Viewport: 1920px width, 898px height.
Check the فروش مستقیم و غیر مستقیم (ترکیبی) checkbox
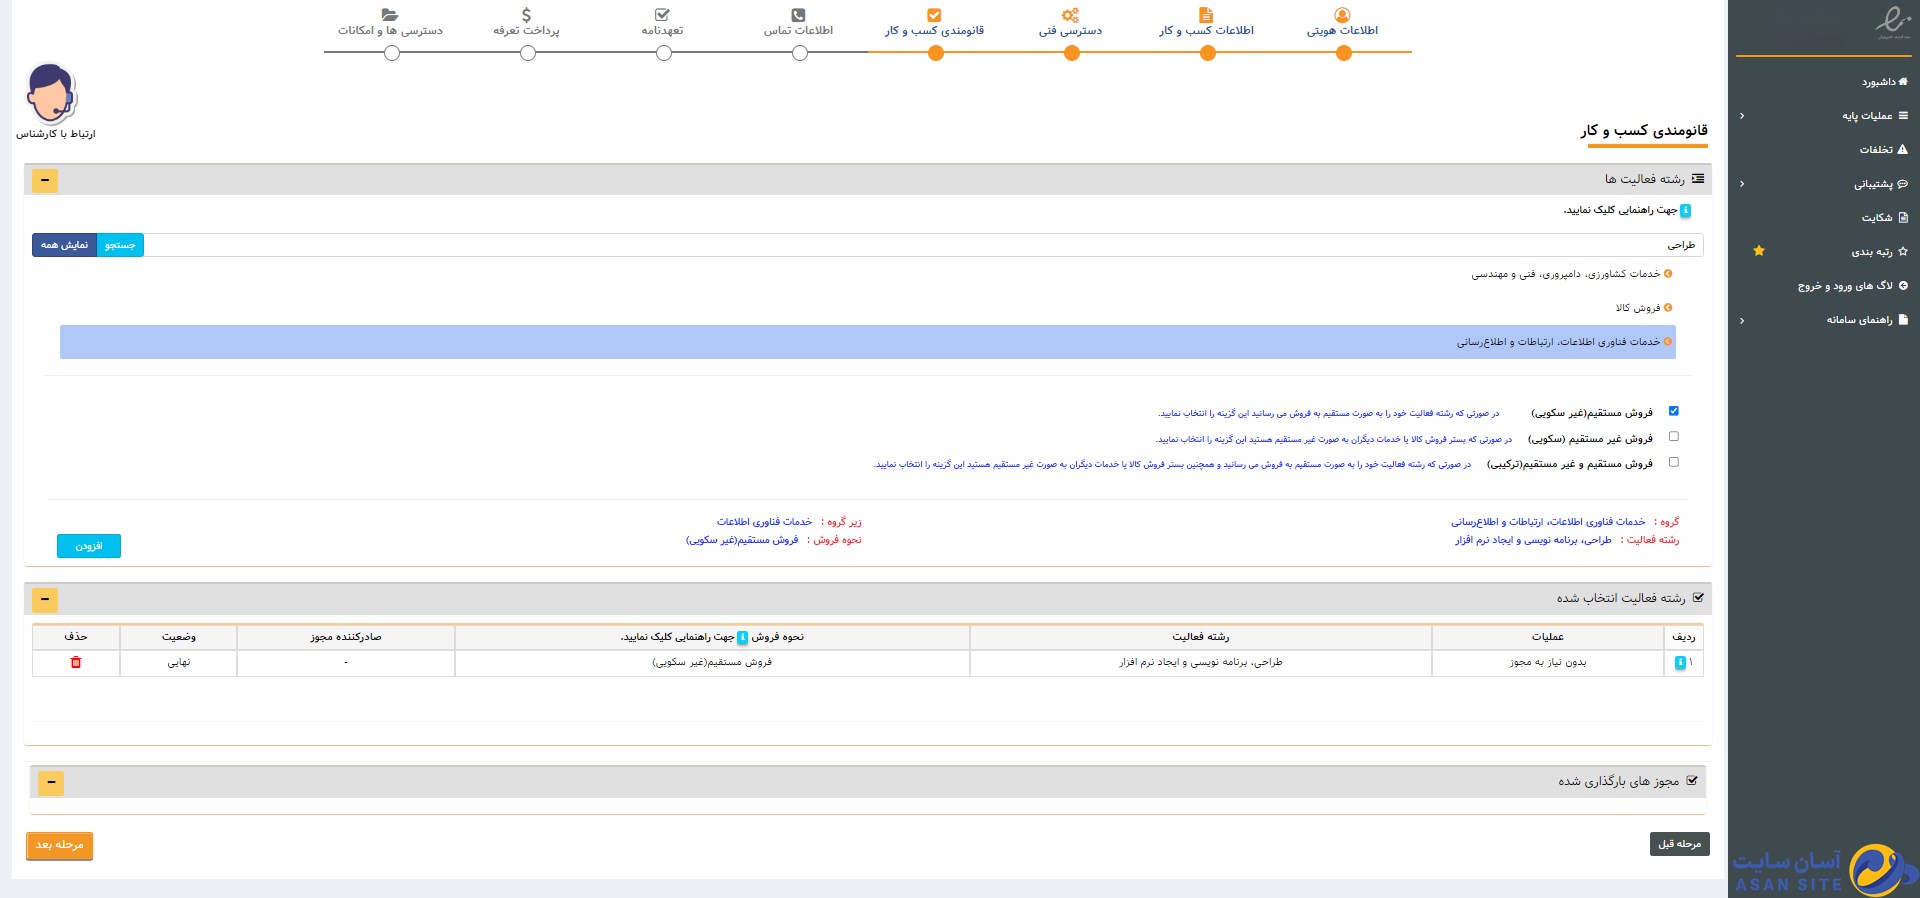[1673, 462]
